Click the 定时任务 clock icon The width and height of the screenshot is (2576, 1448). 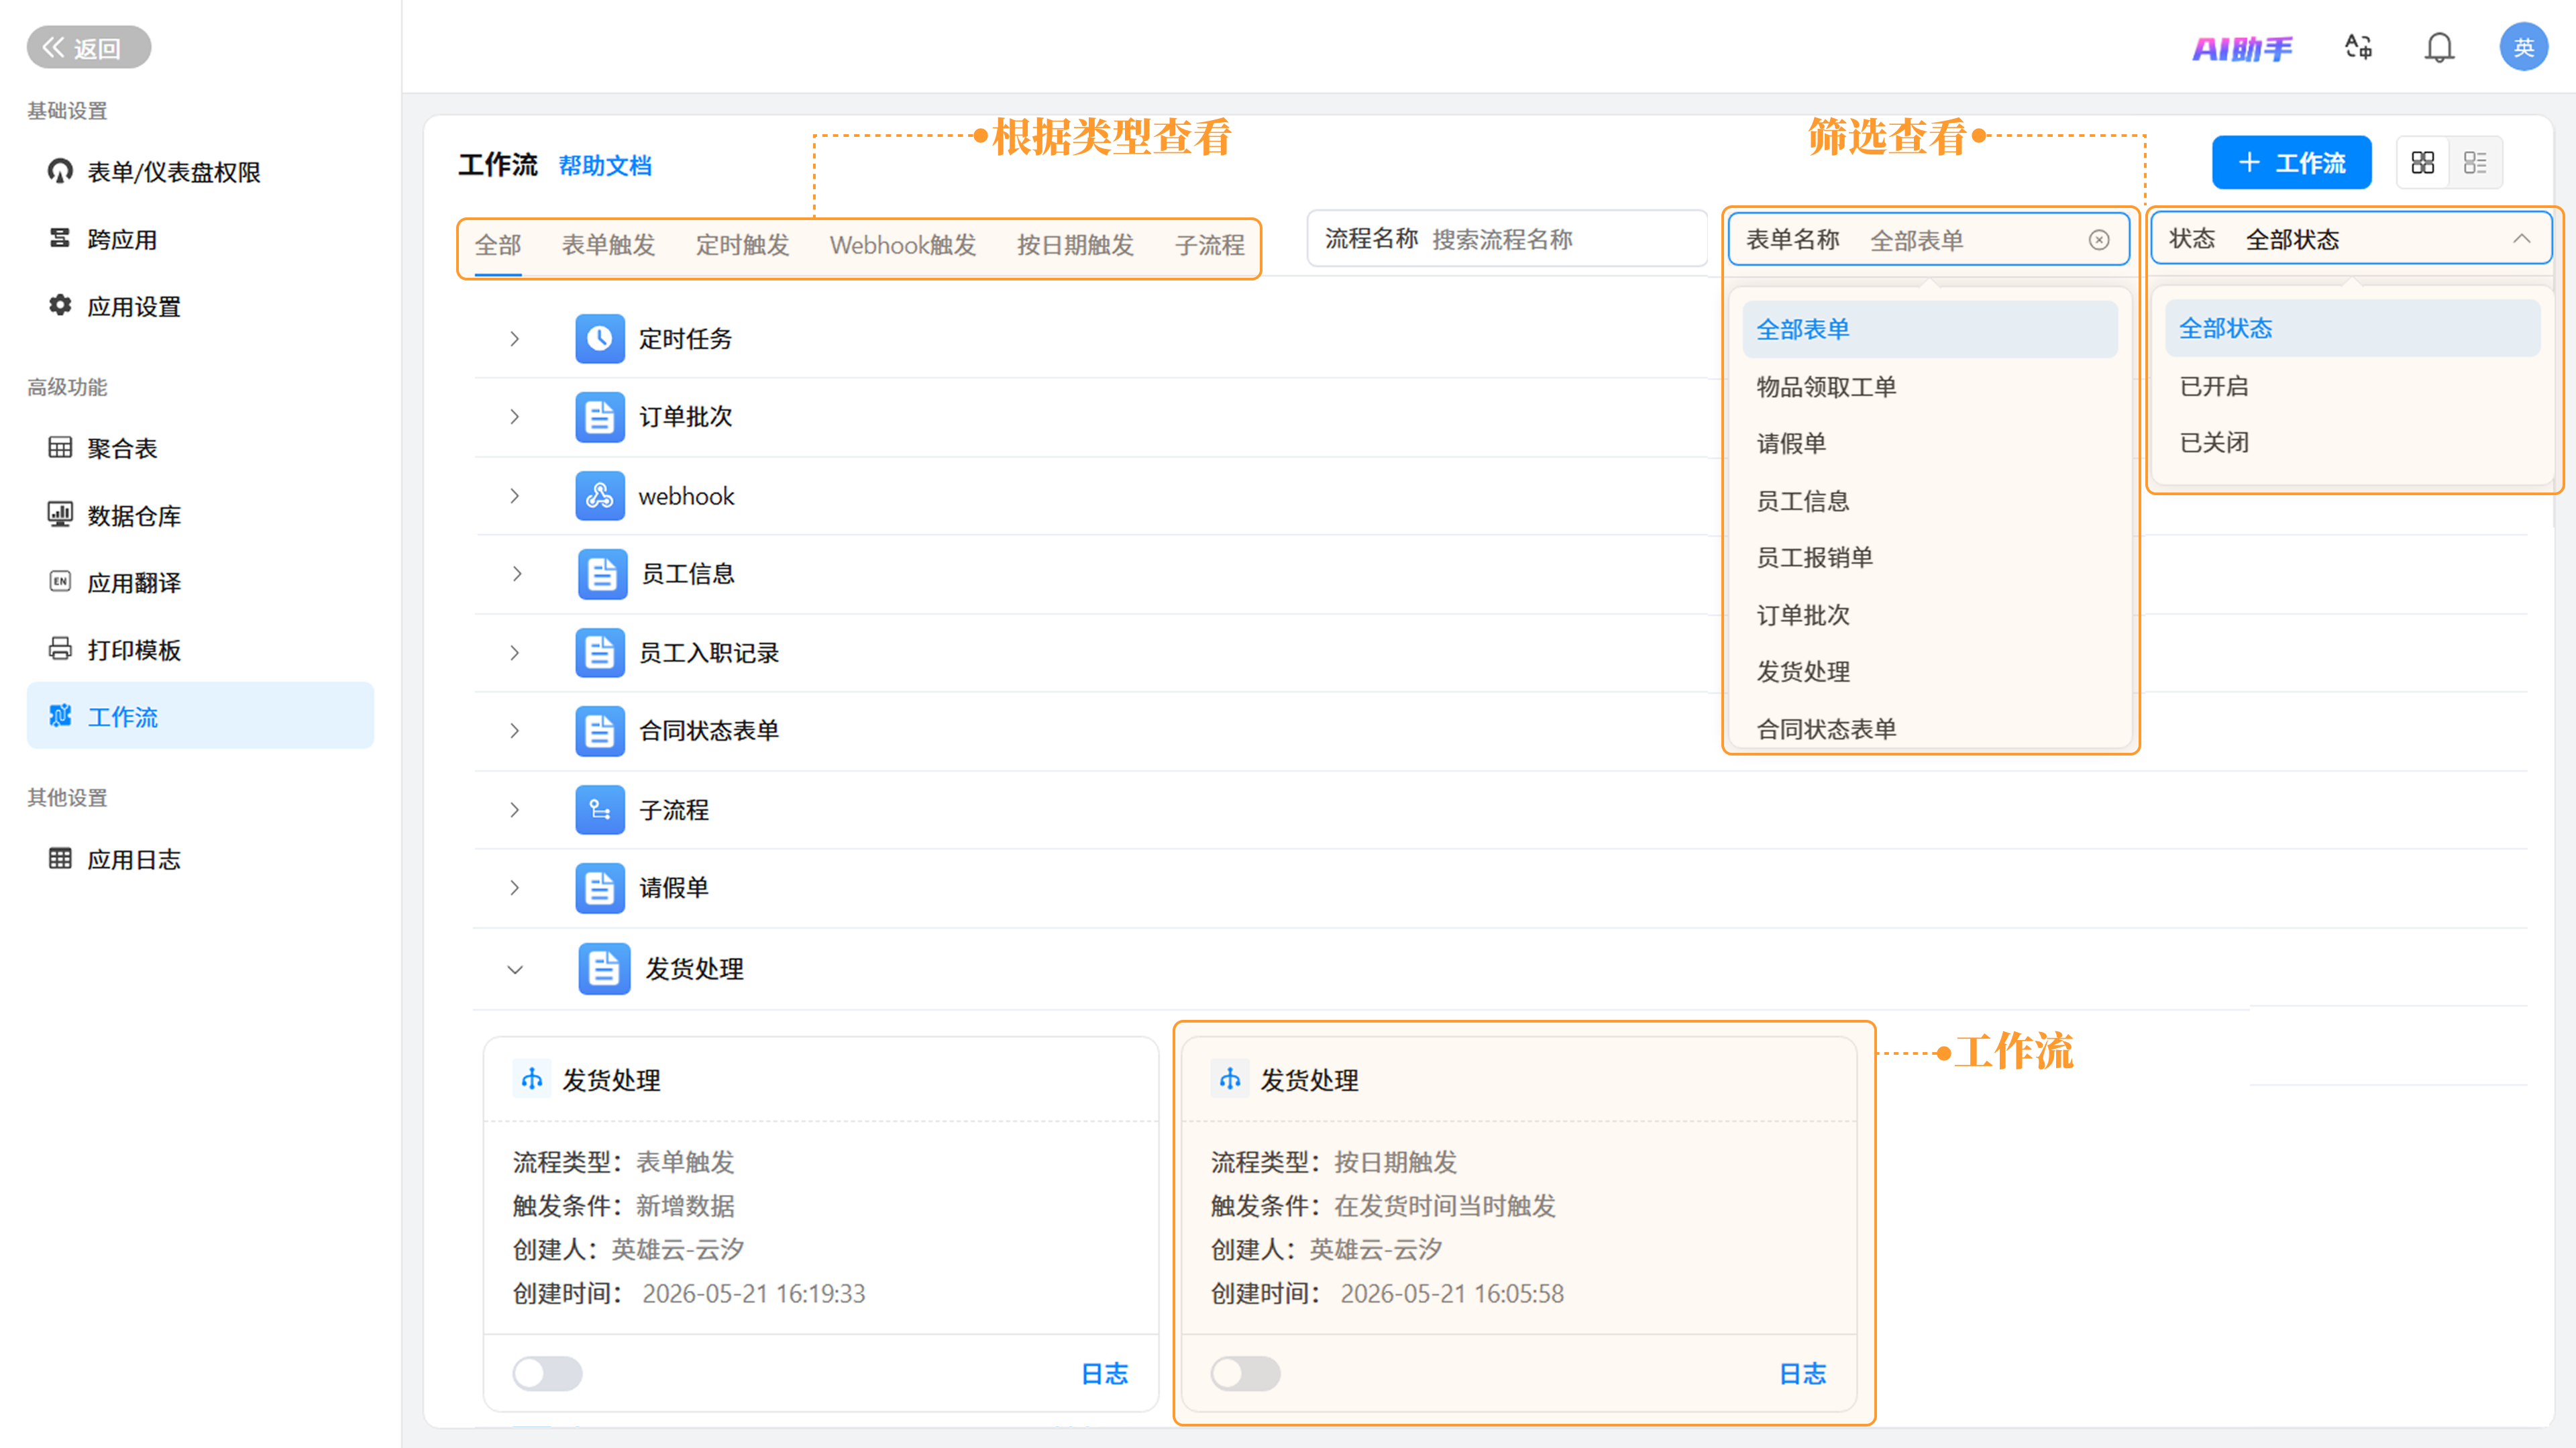(600, 338)
